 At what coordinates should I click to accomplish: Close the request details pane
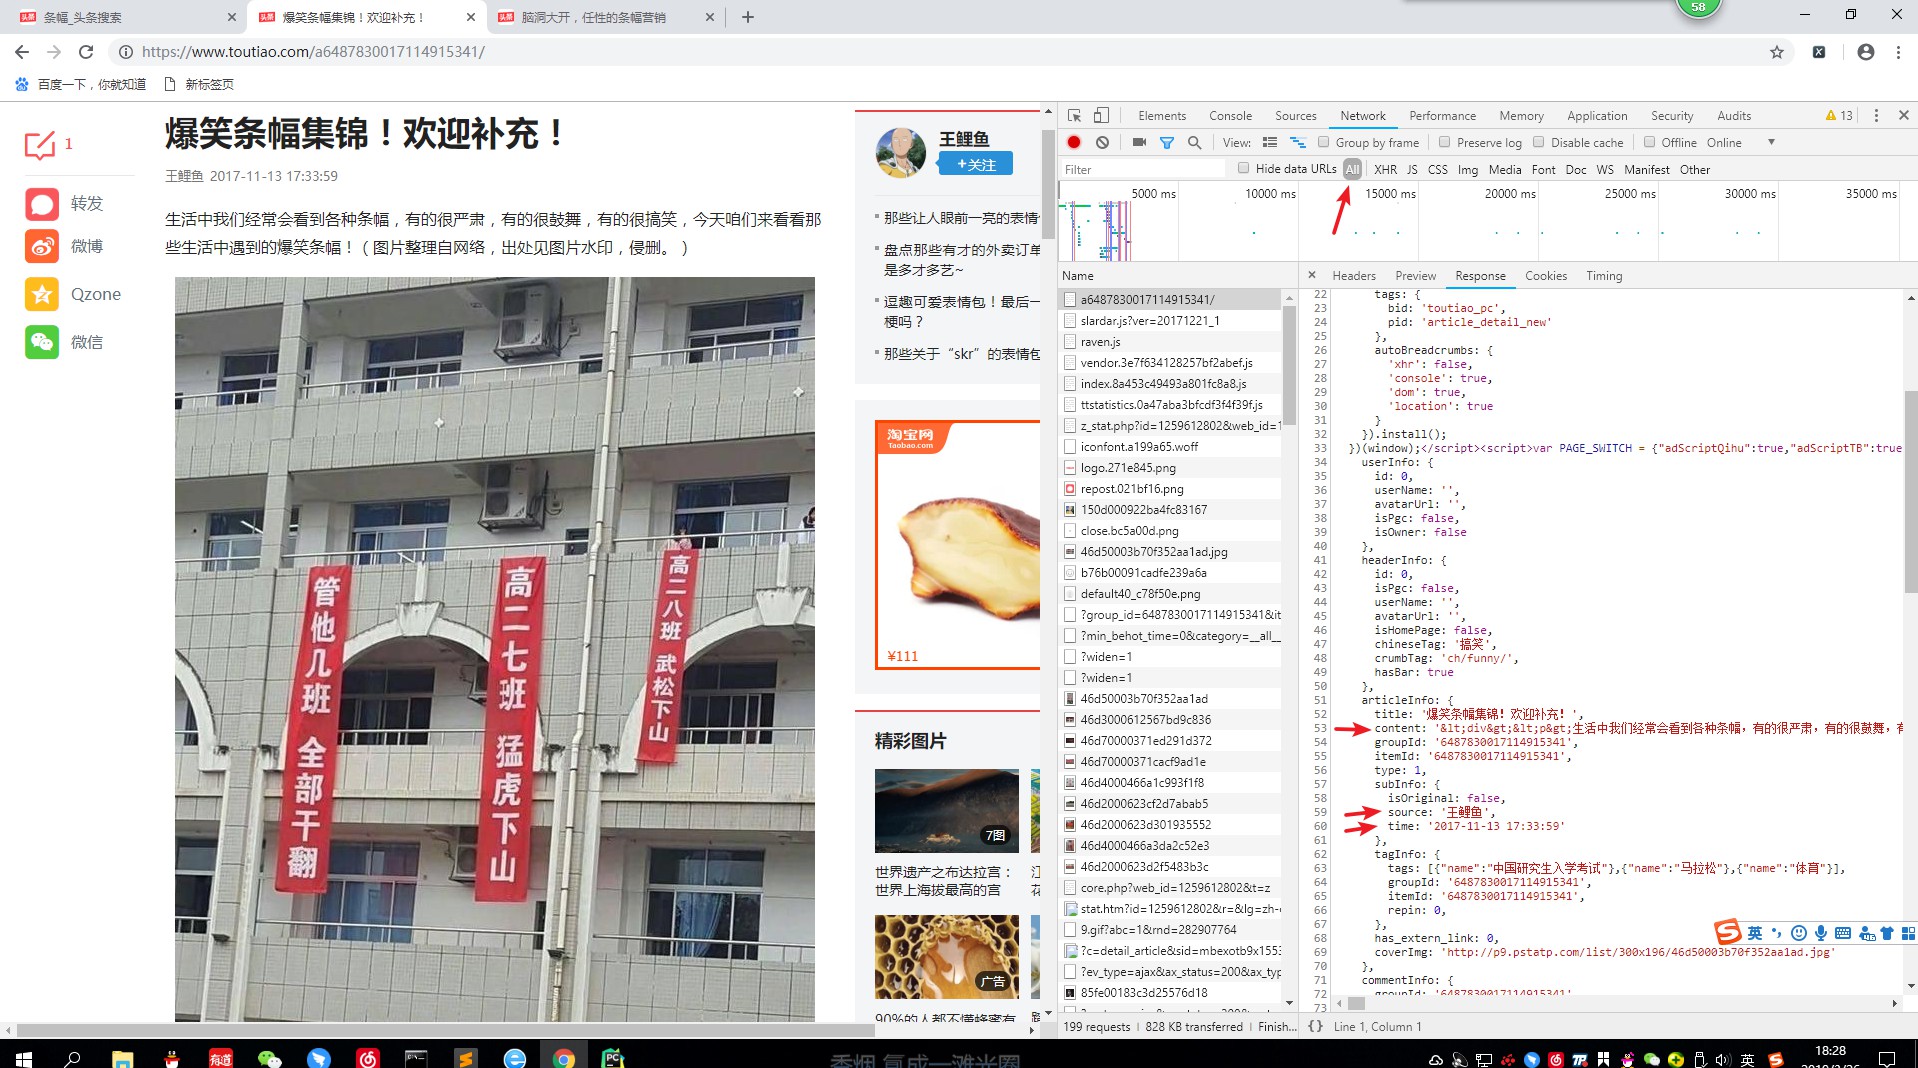1312,276
